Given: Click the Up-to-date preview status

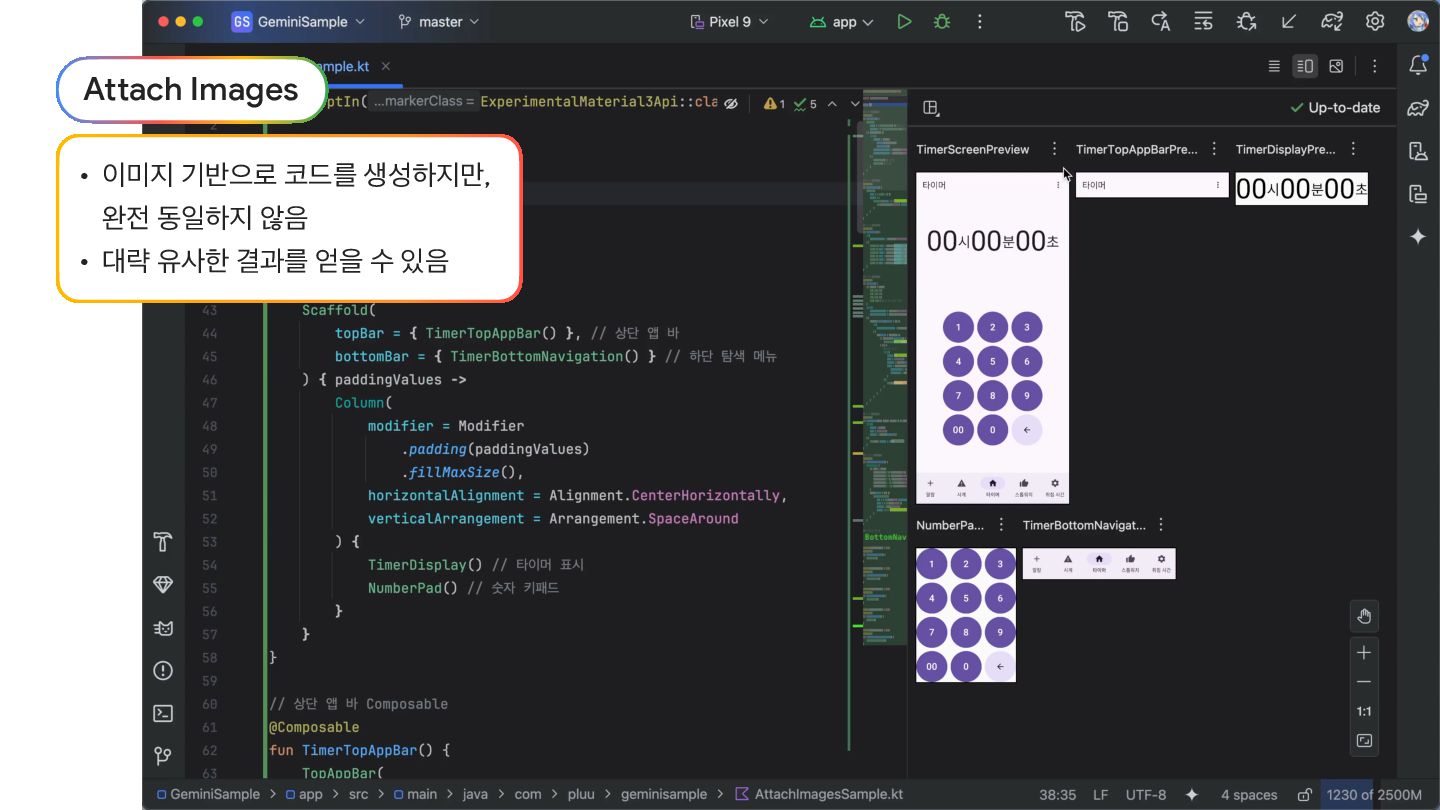Looking at the screenshot, I should coord(1335,108).
